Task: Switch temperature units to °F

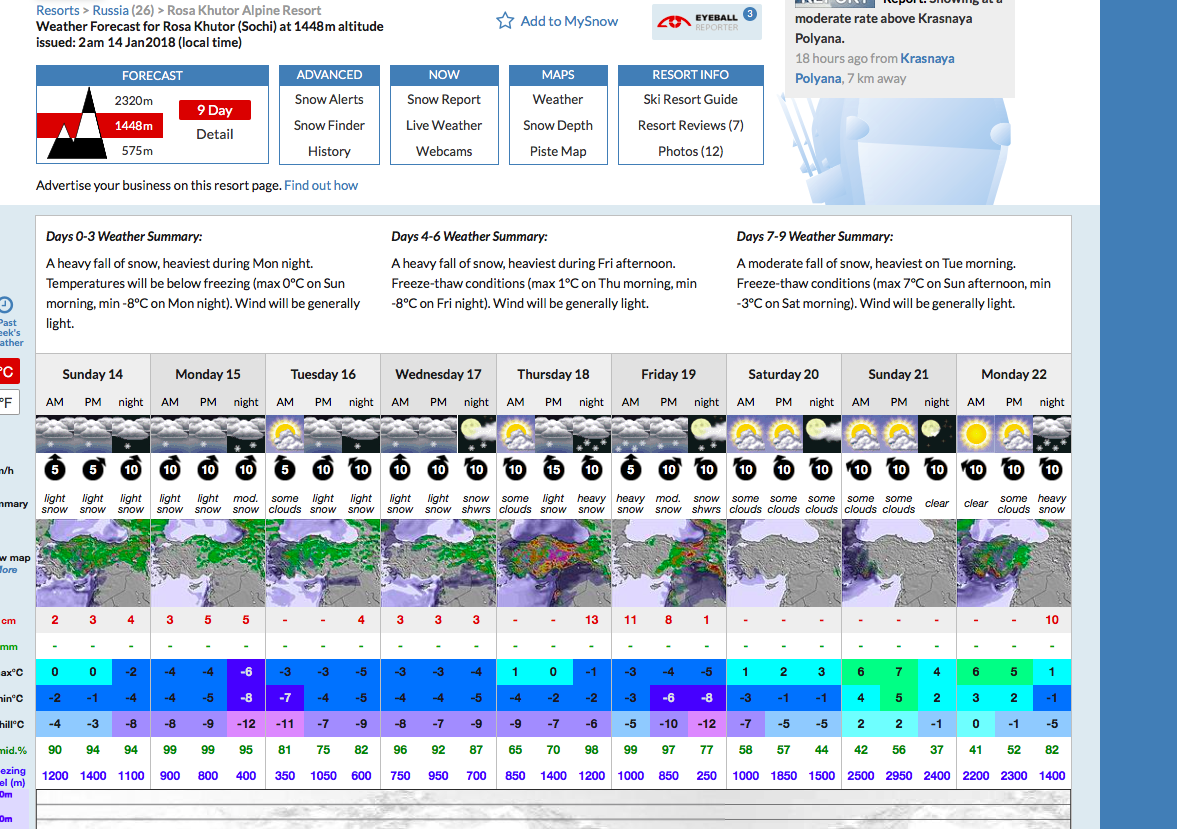Action: 6,403
